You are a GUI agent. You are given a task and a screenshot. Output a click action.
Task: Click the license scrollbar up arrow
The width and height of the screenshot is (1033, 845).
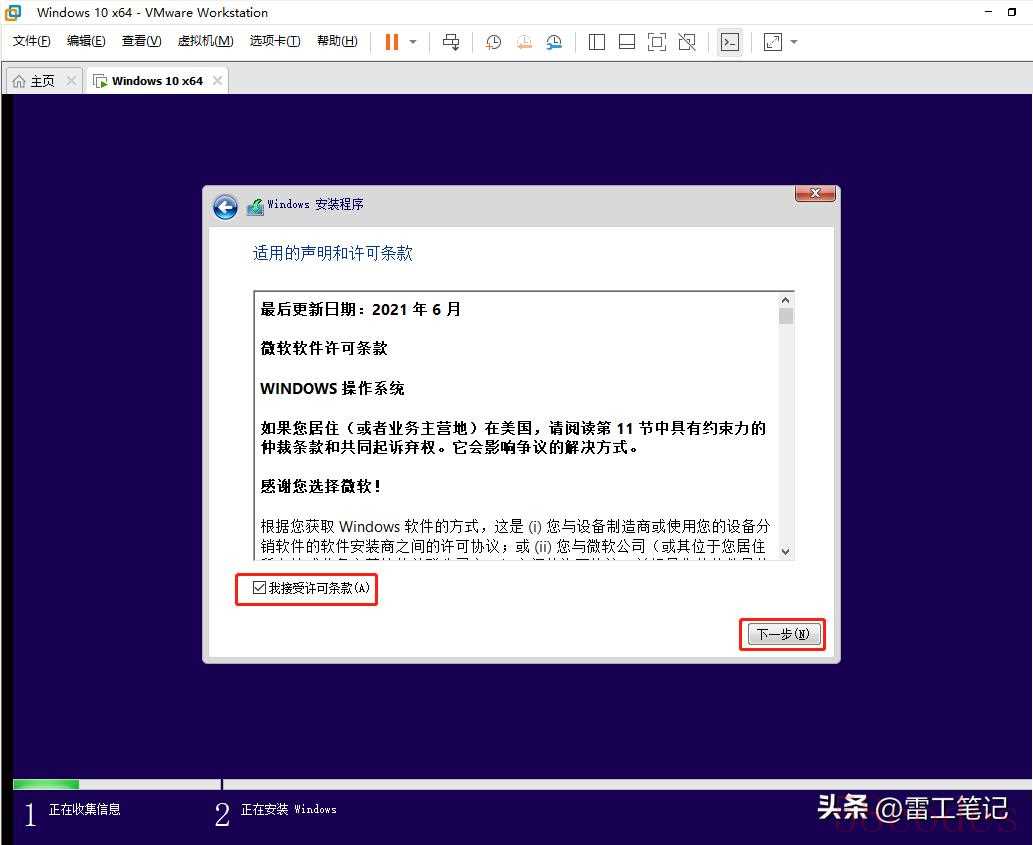tap(785, 300)
